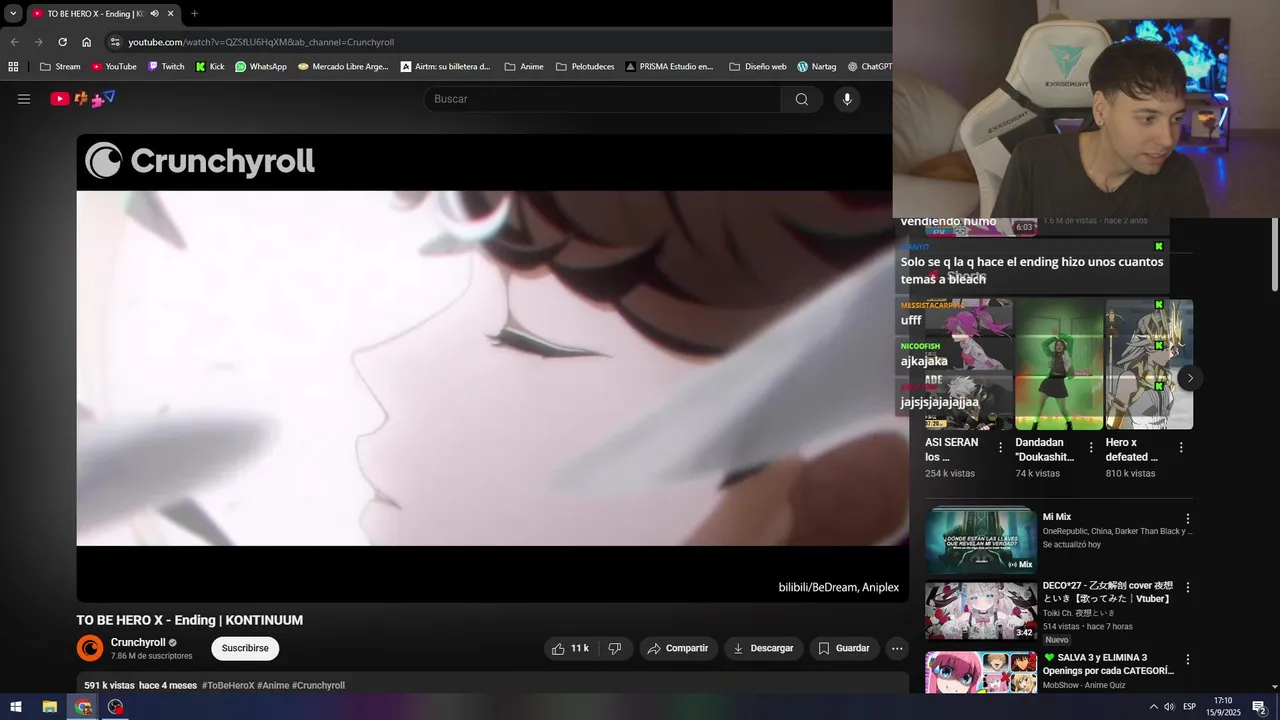Open the YouTube guide hamburger menu
The height and width of the screenshot is (720, 1280).
pyautogui.click(x=24, y=99)
